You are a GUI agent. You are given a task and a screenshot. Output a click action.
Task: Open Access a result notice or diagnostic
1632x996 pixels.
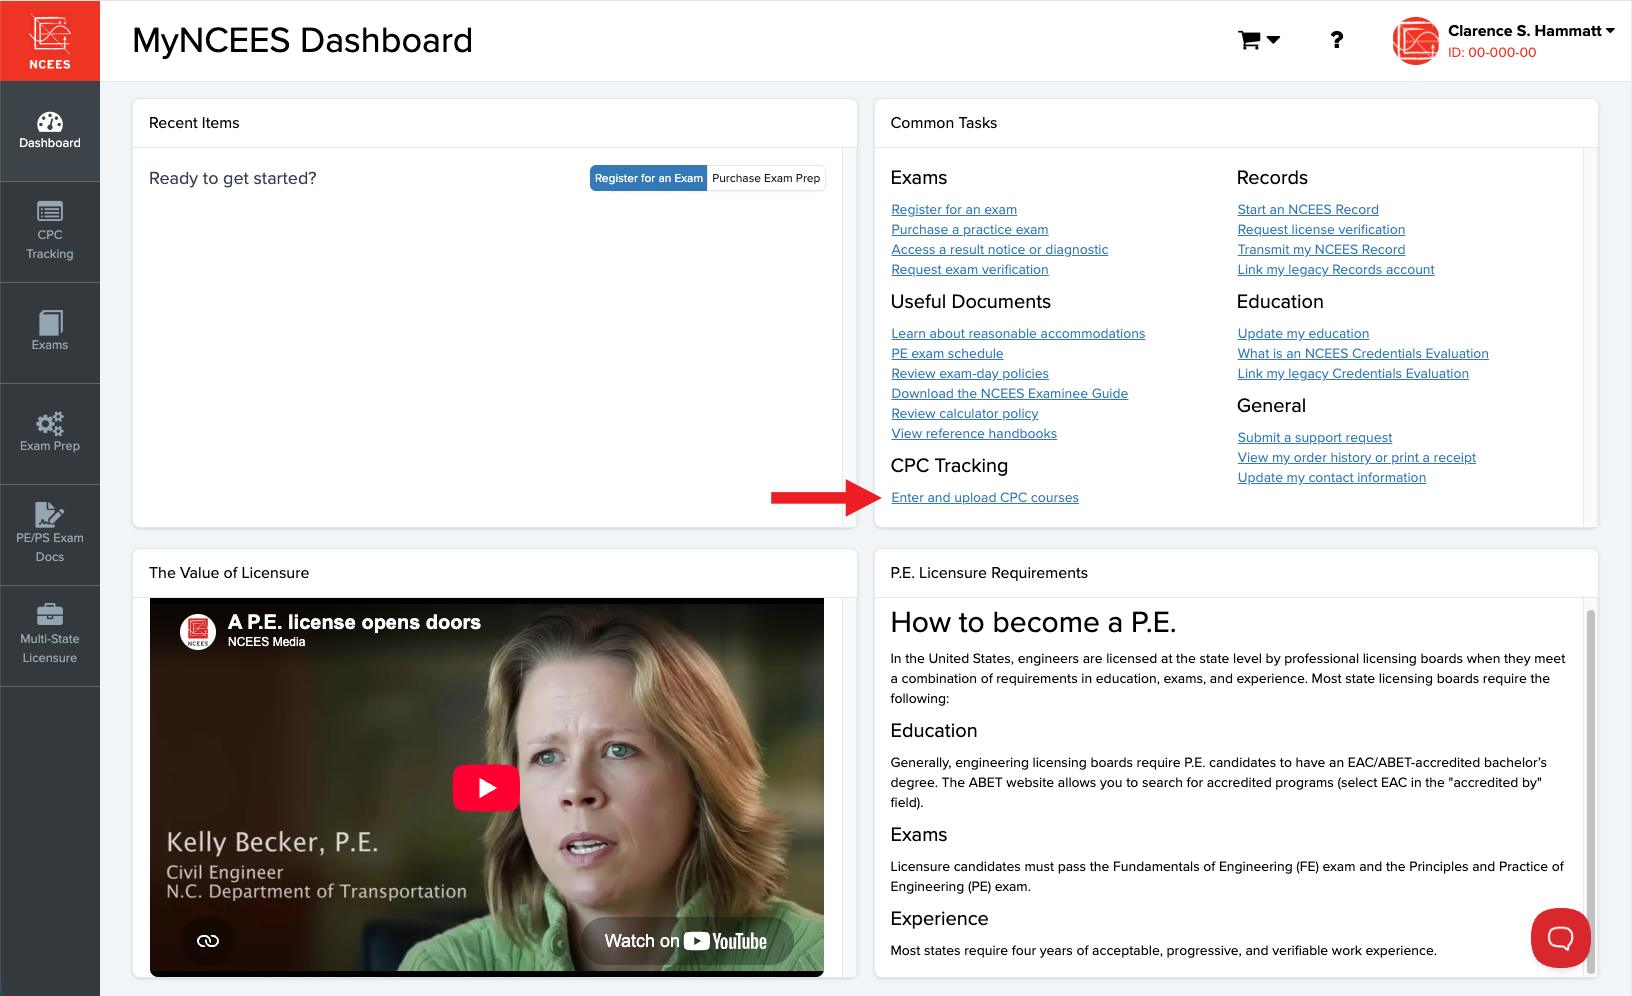pyautogui.click(x=1000, y=250)
